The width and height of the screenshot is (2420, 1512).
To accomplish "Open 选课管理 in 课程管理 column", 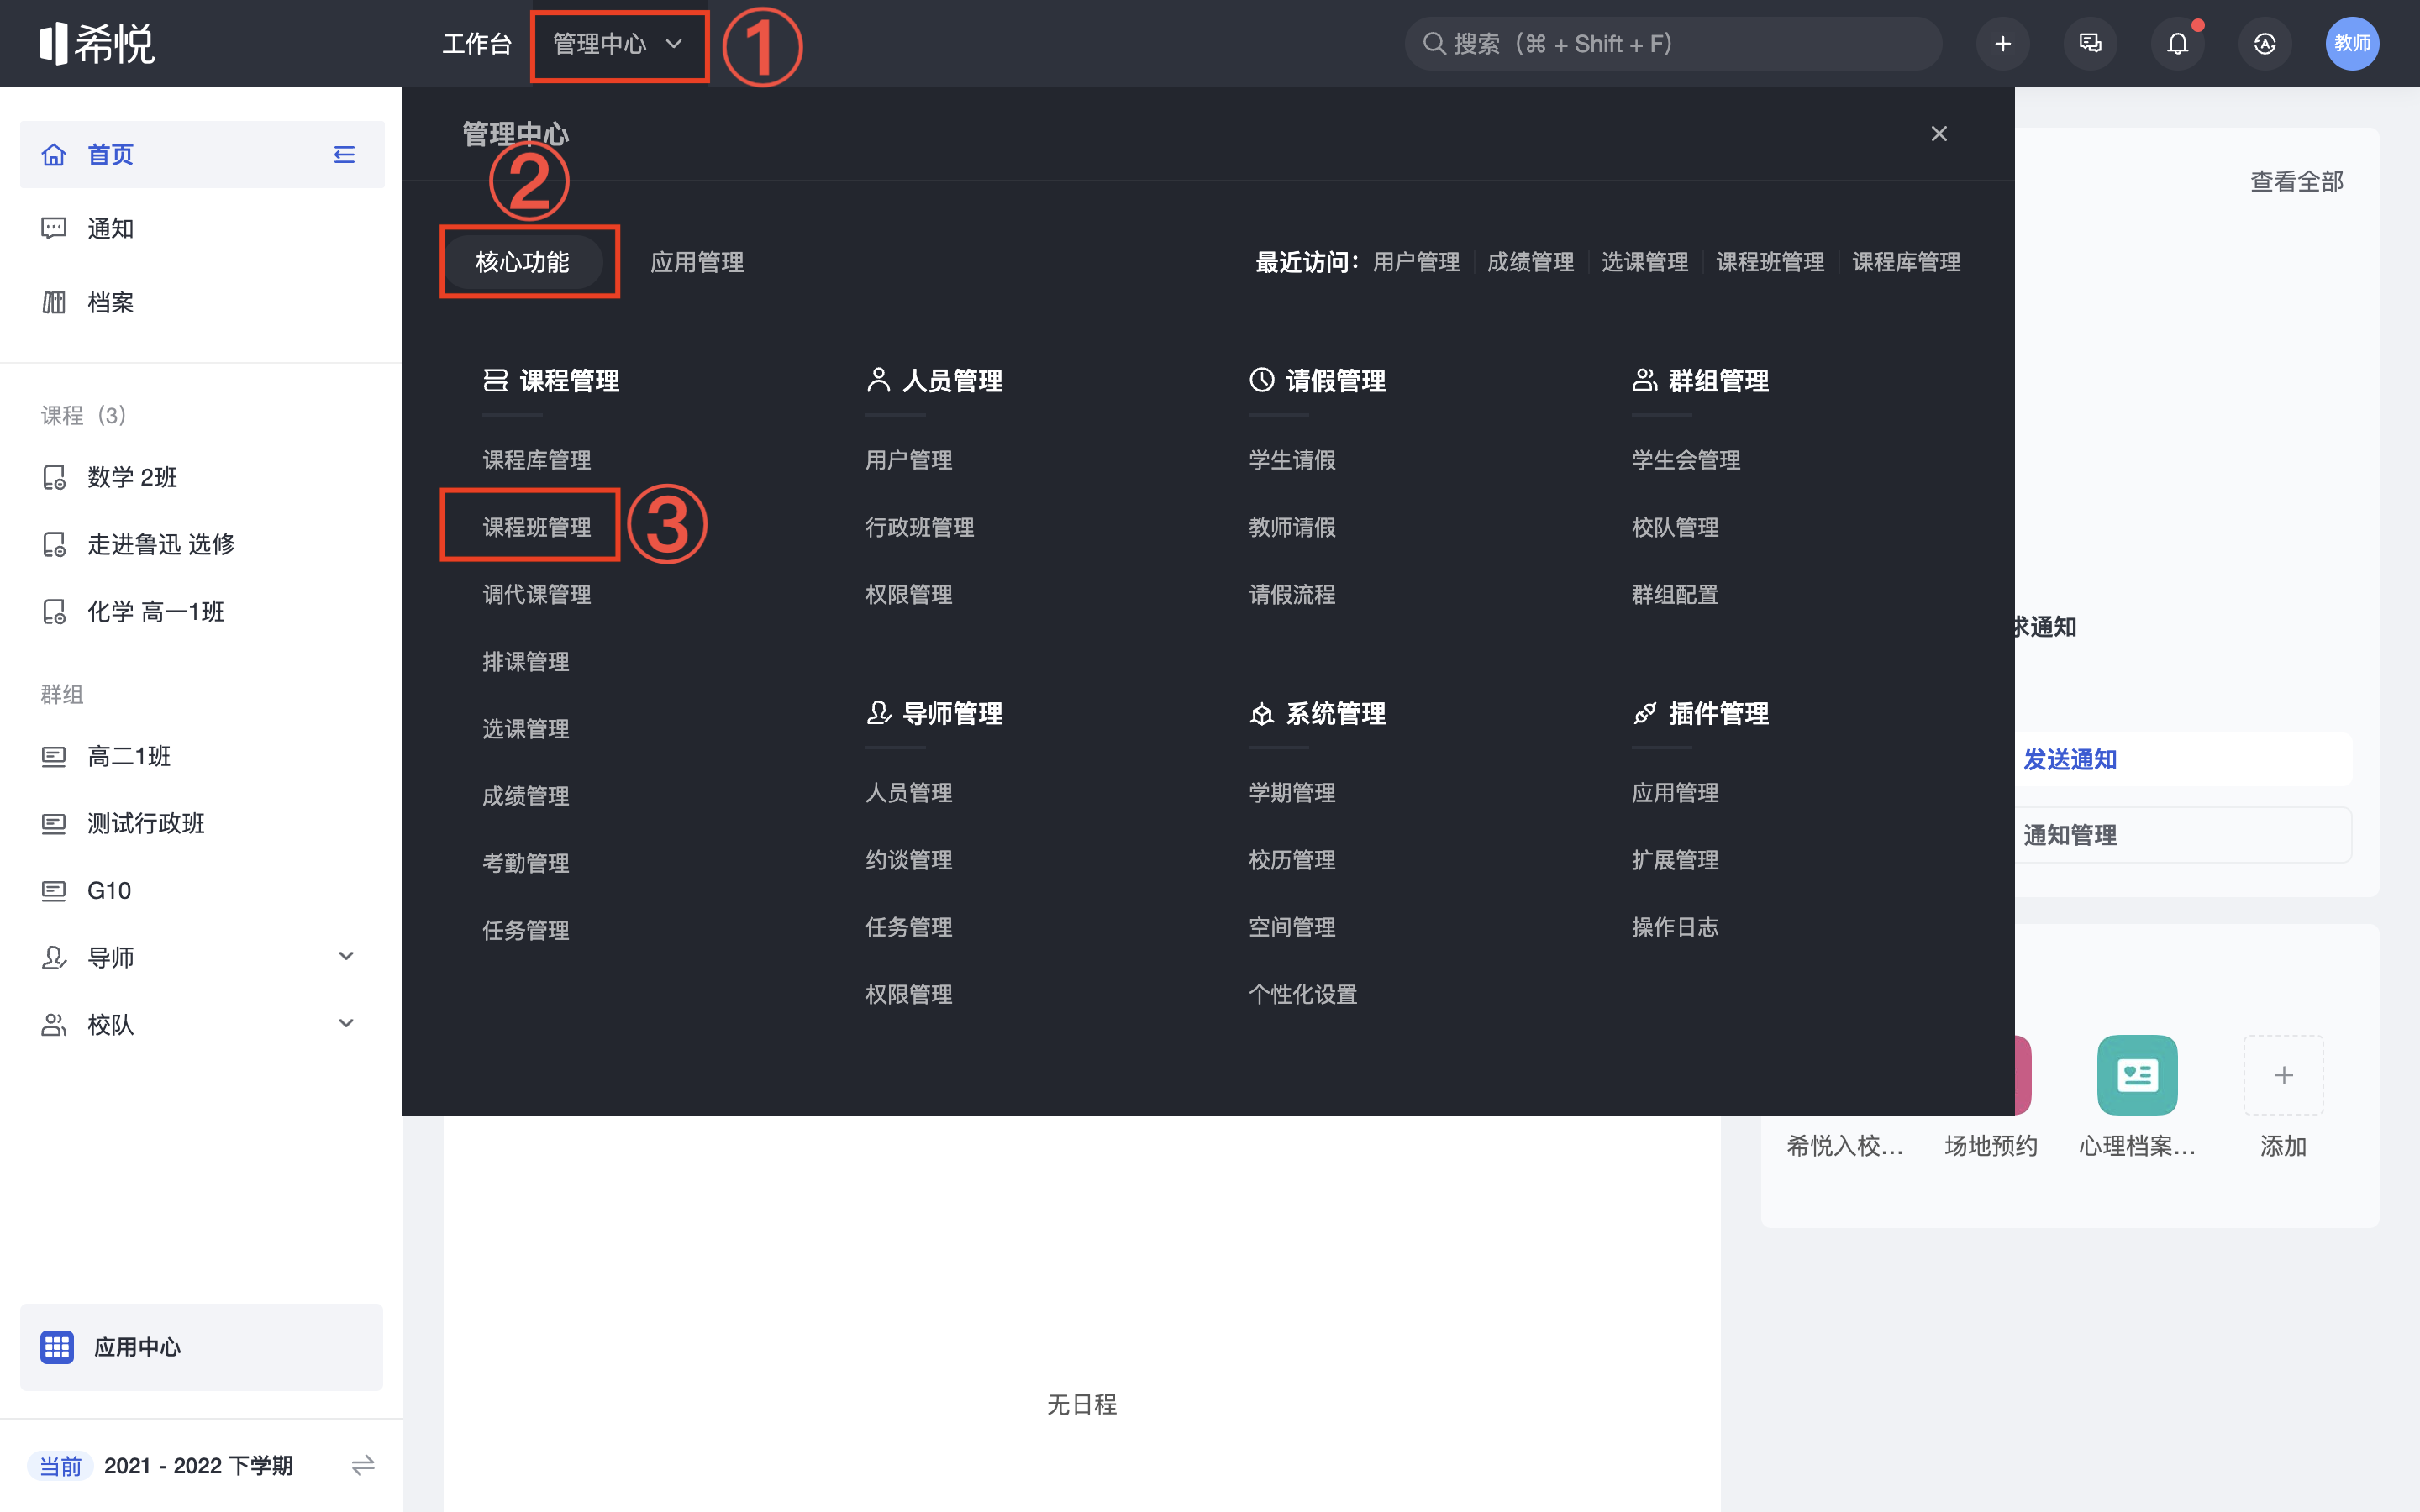I will coord(526,729).
